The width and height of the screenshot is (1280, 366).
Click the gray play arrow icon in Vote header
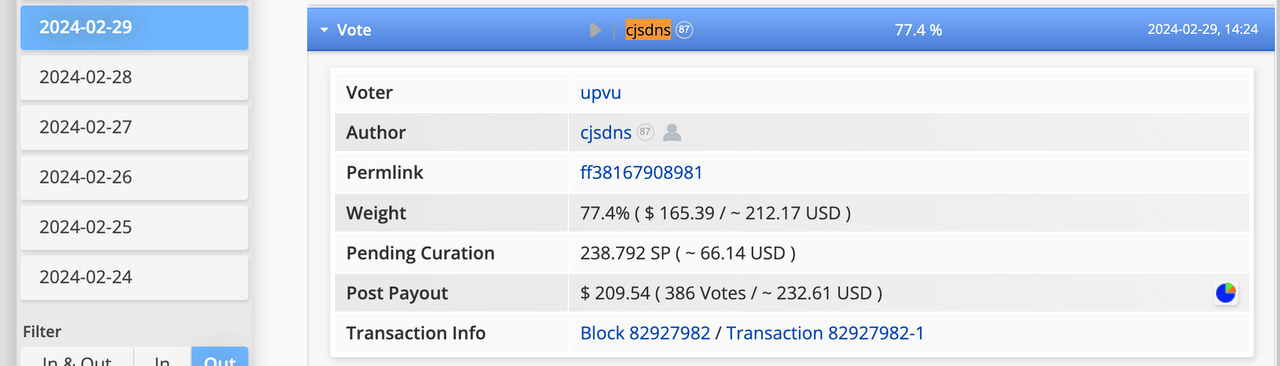596,30
